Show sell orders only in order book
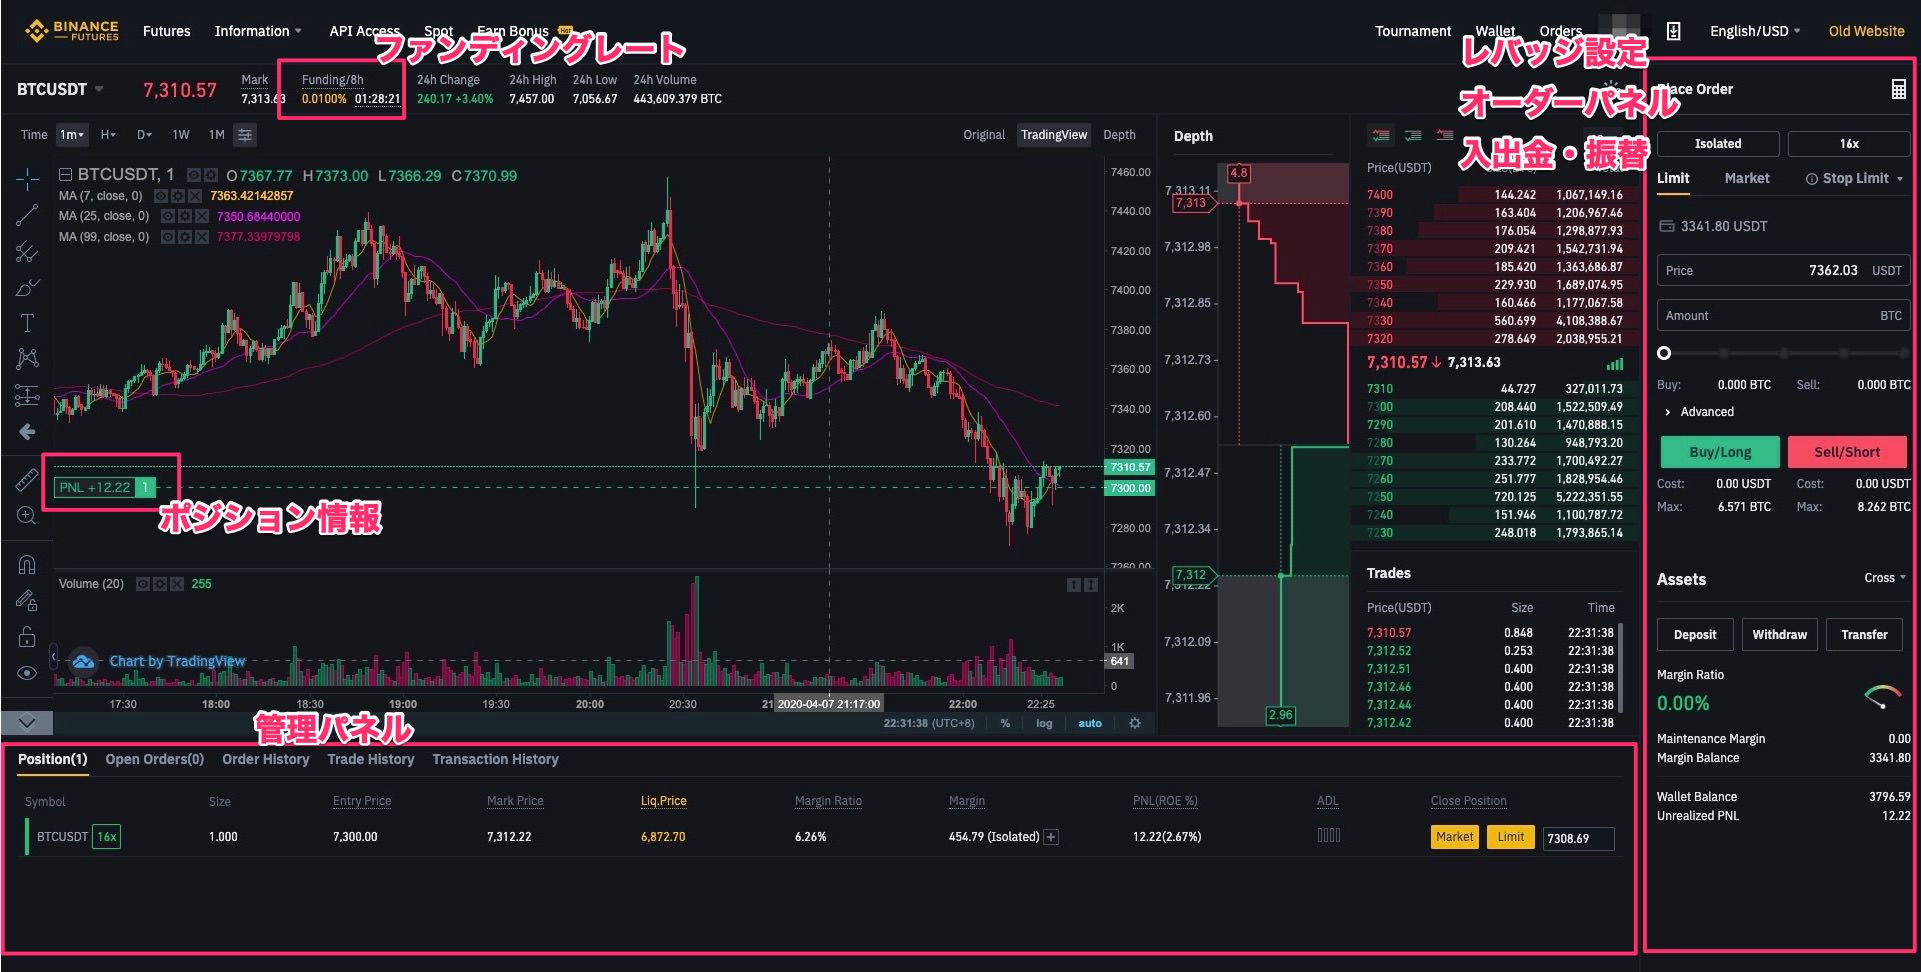1921x972 pixels. [1445, 136]
